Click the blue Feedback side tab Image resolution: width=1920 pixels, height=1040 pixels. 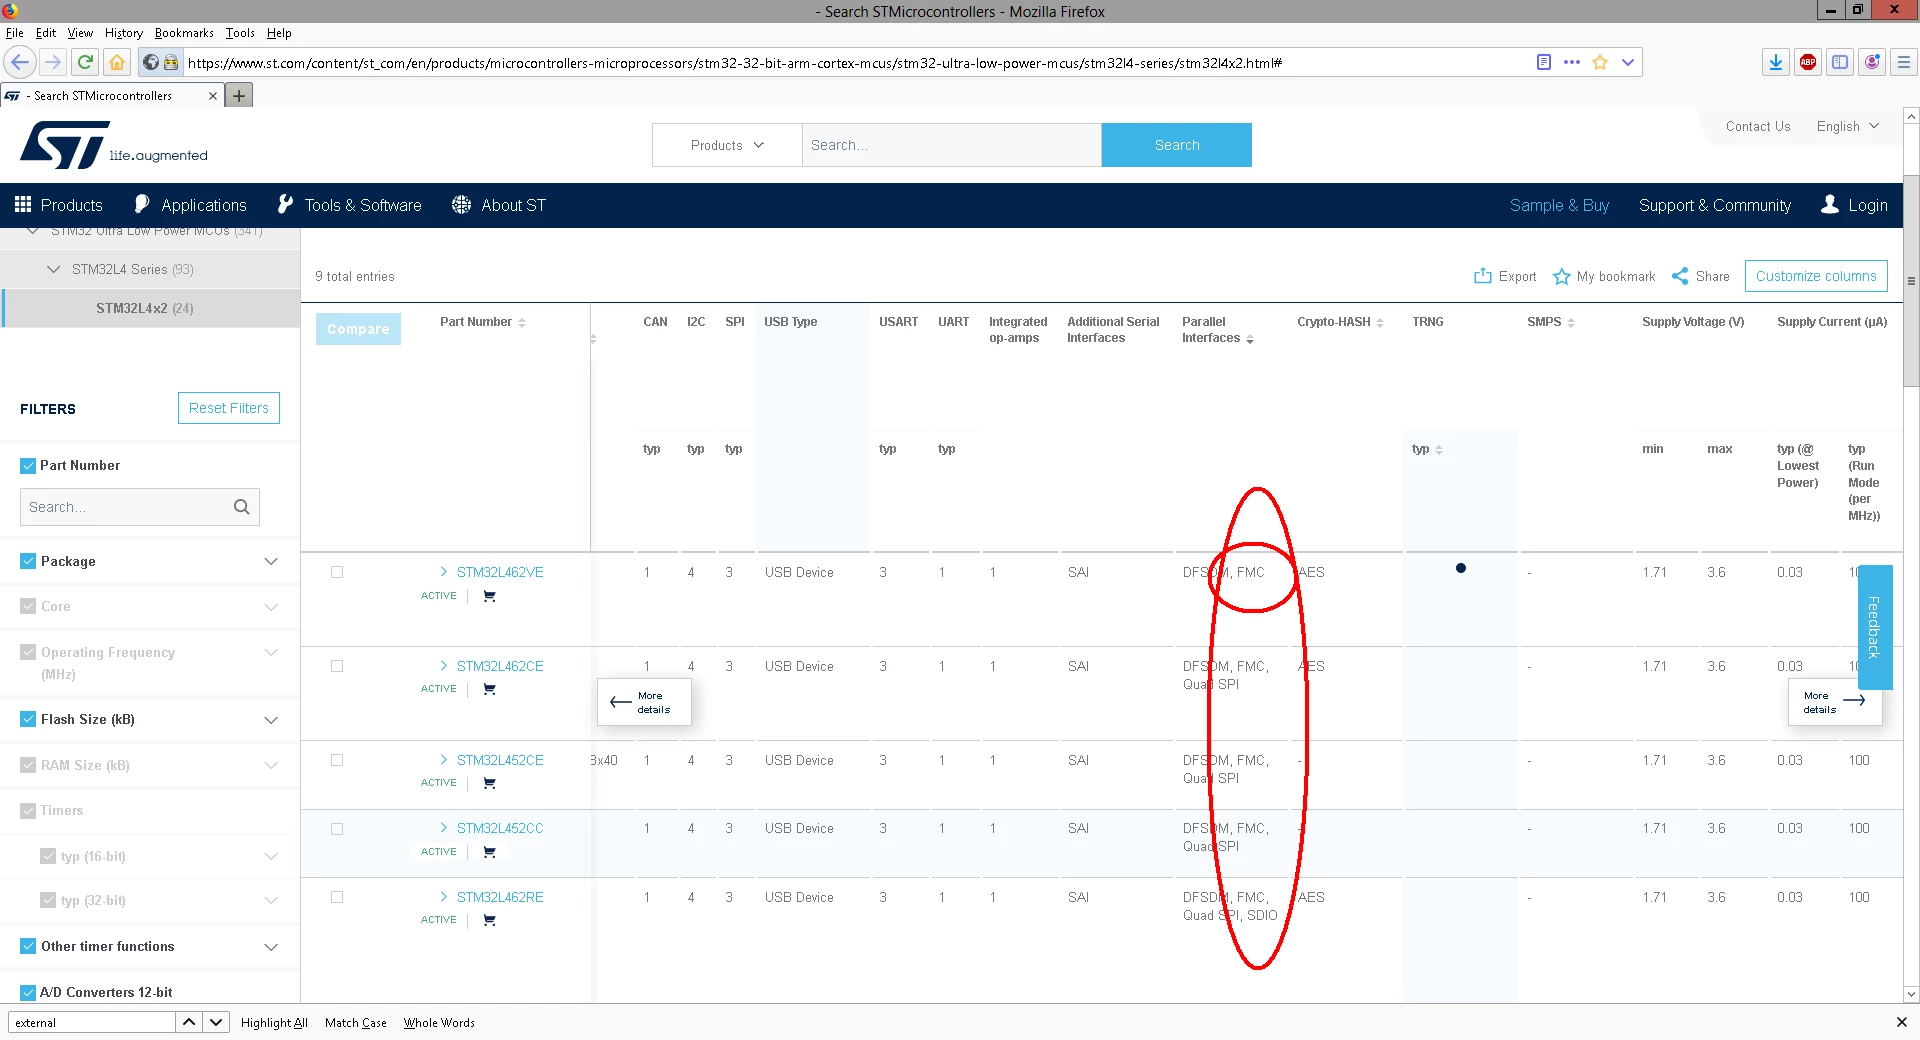(1875, 627)
